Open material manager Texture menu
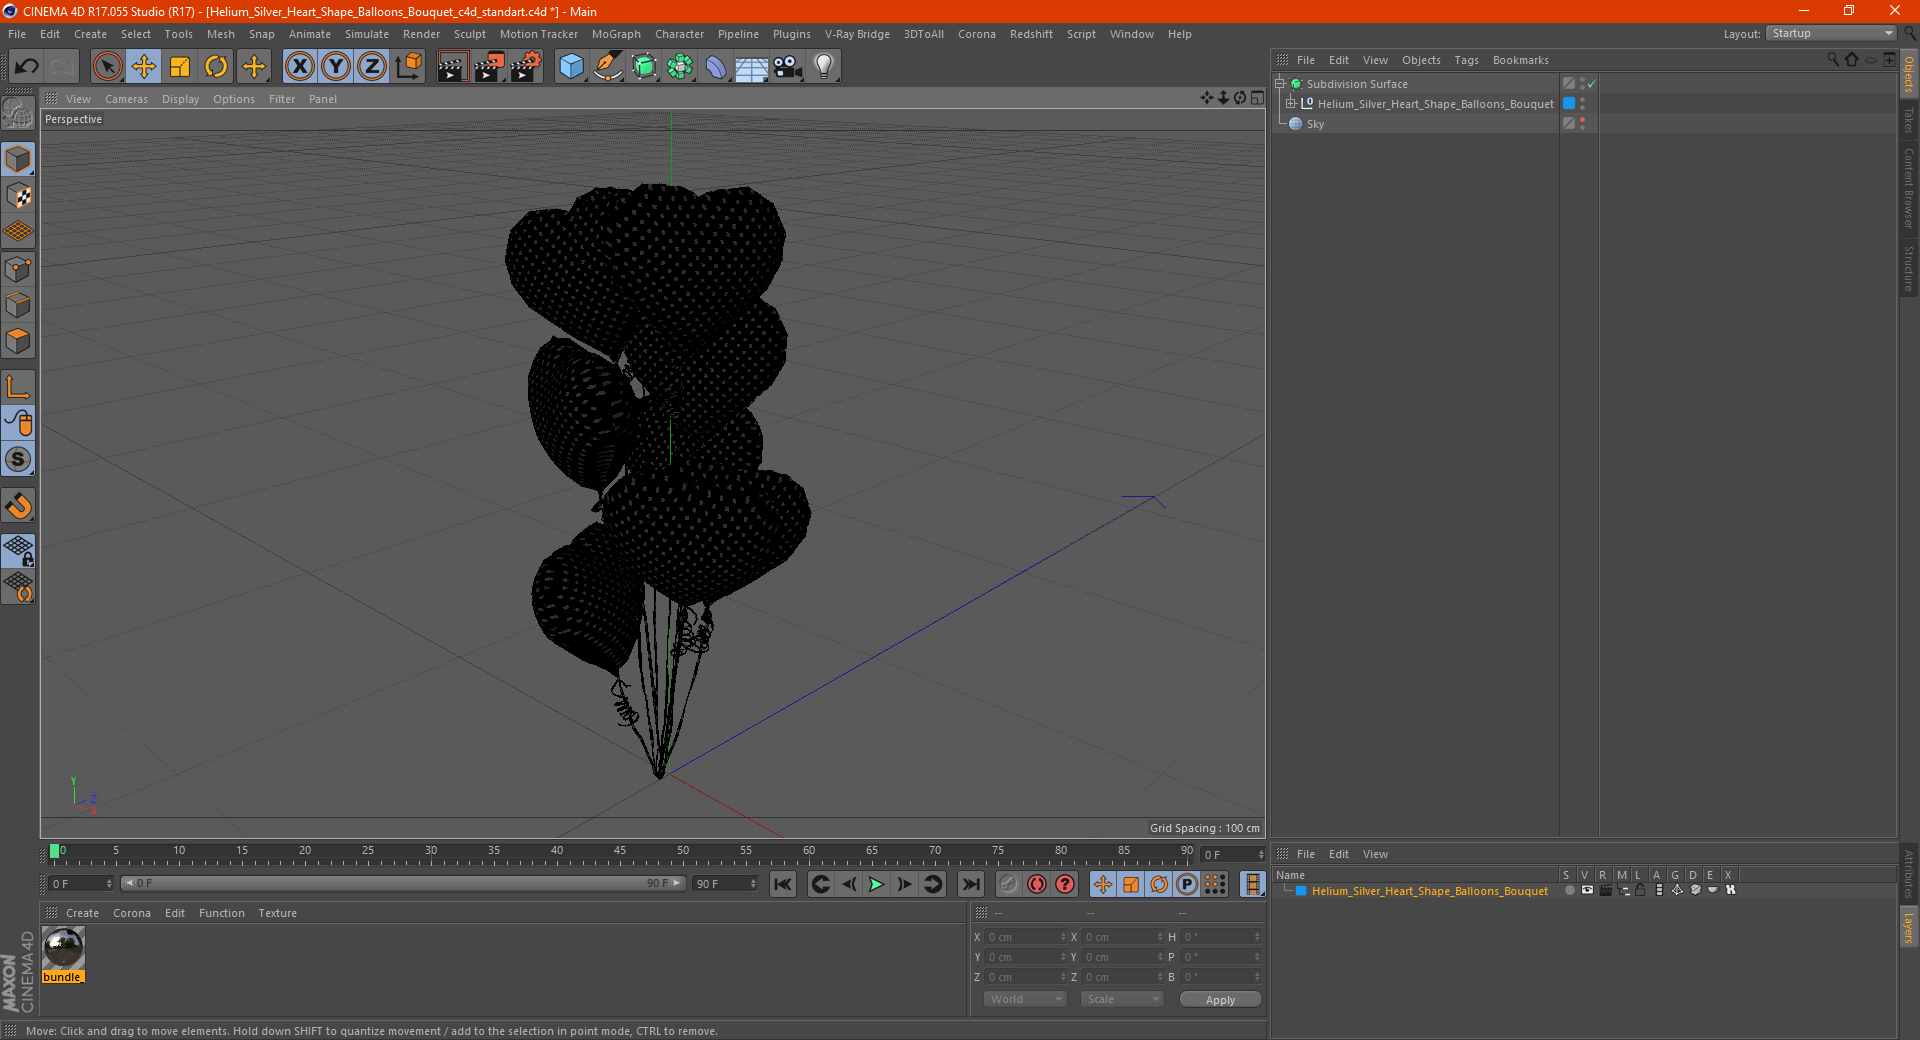This screenshot has height=1040, width=1920. tap(277, 913)
